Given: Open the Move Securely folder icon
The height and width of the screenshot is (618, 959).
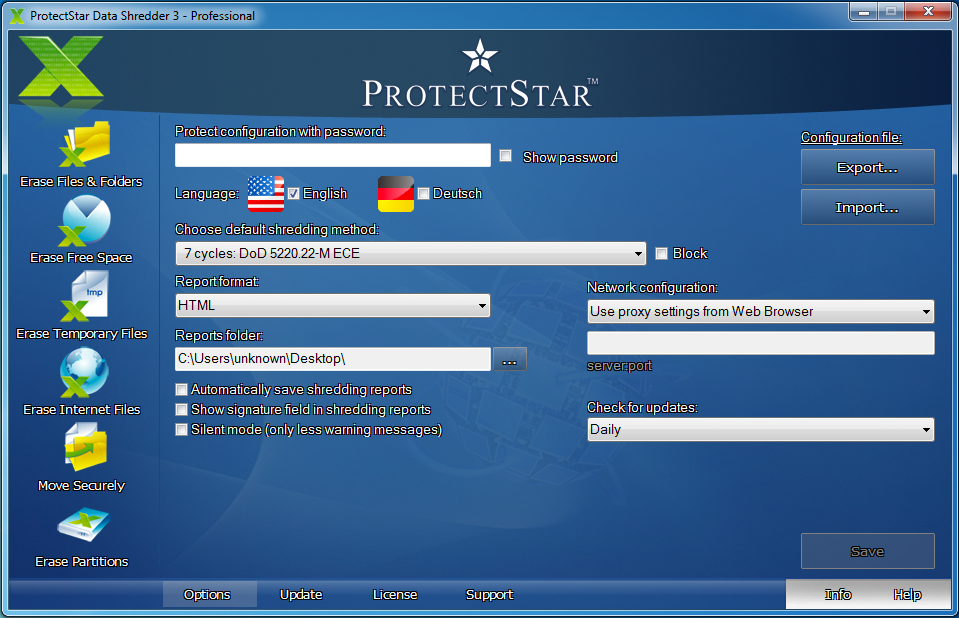Looking at the screenshot, I should [x=86, y=448].
